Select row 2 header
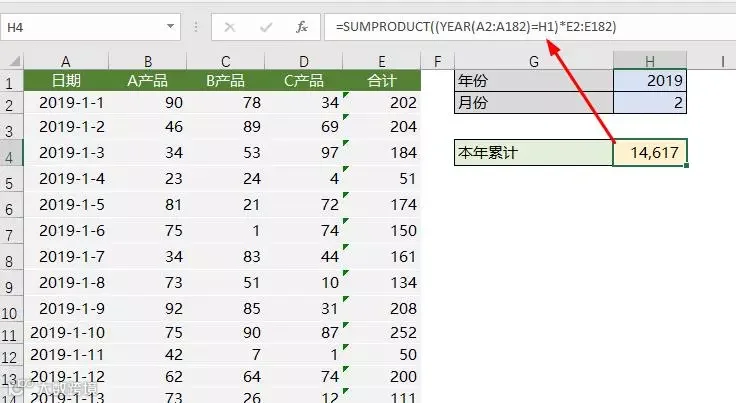The image size is (736, 403). click(10, 104)
